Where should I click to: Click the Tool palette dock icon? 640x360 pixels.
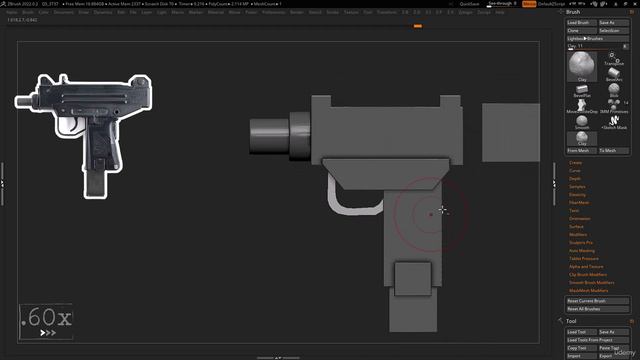pos(632,321)
